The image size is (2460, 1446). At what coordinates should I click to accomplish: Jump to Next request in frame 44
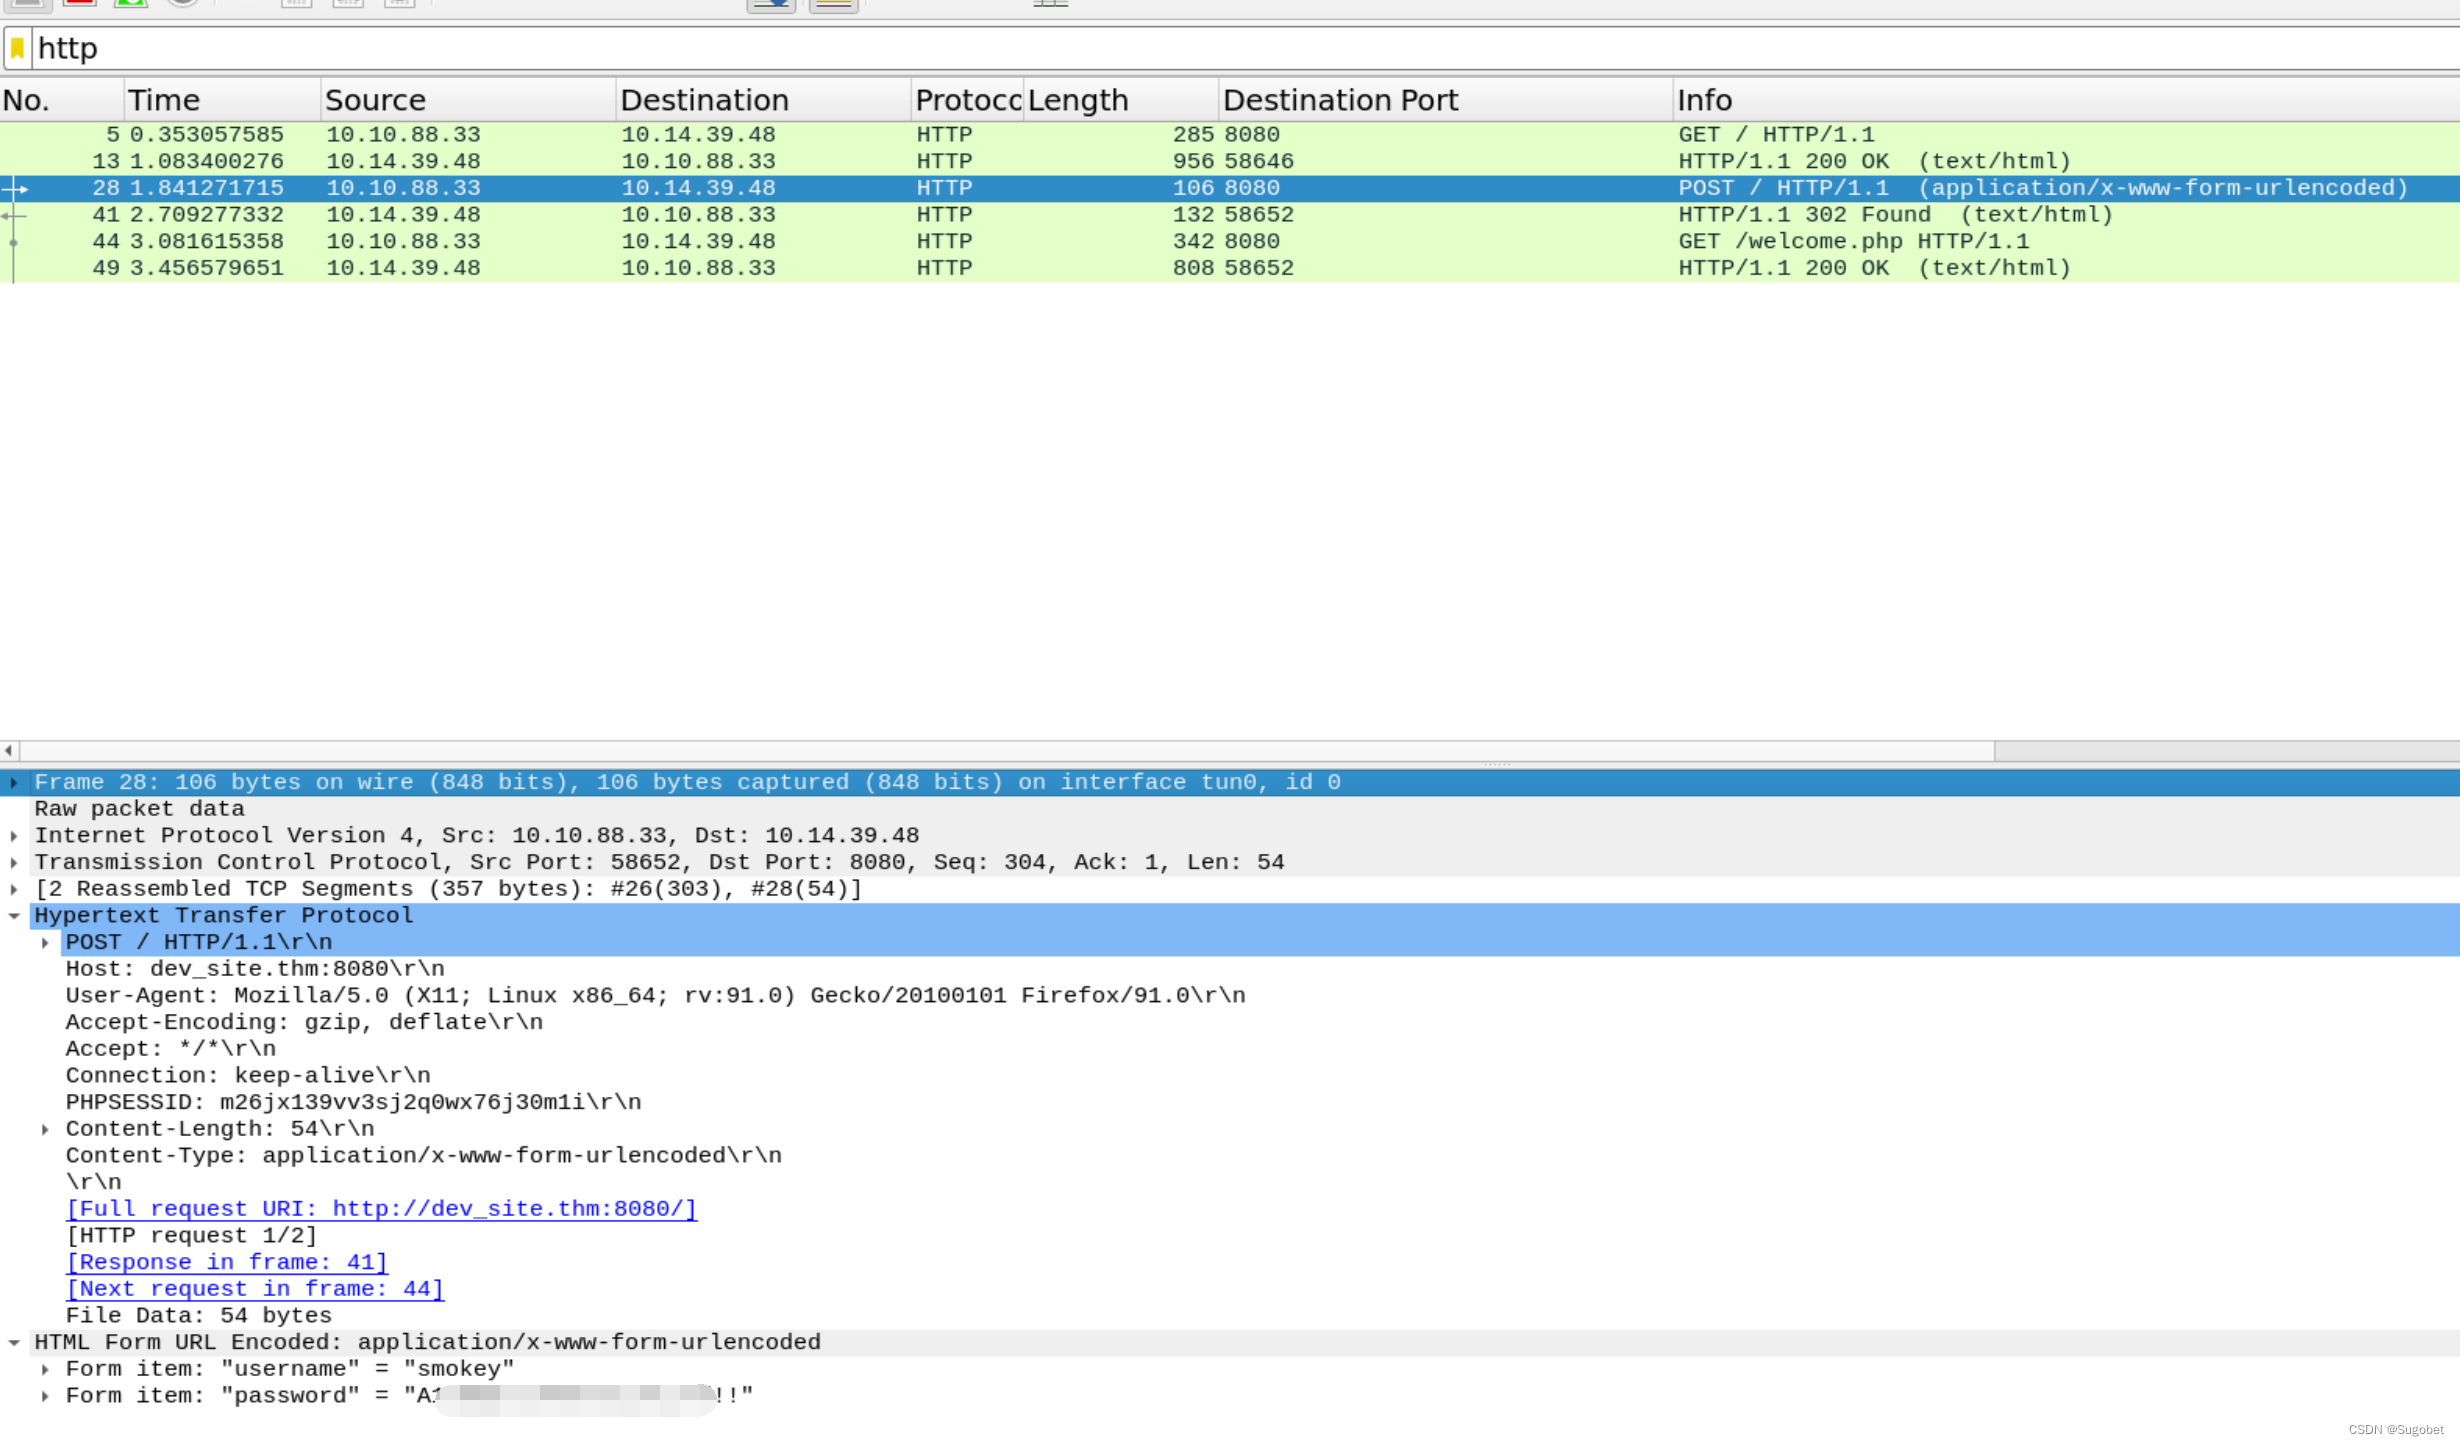255,1289
